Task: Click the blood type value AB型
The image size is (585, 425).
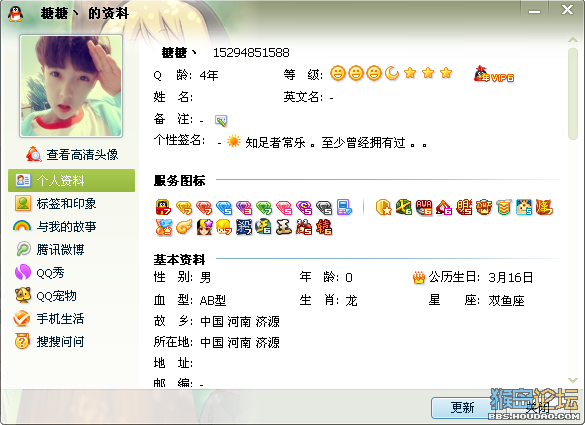Action: coord(213,300)
